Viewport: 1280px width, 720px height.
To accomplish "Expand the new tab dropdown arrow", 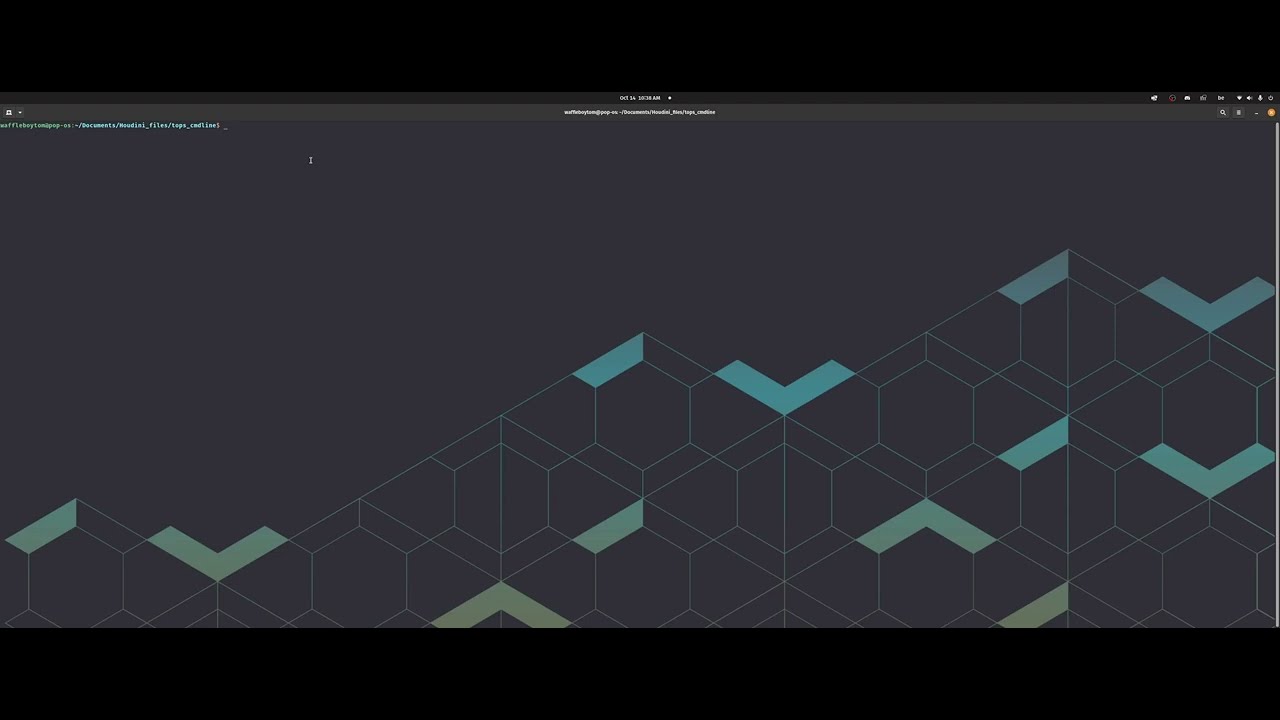I will pyautogui.click(x=19, y=112).
